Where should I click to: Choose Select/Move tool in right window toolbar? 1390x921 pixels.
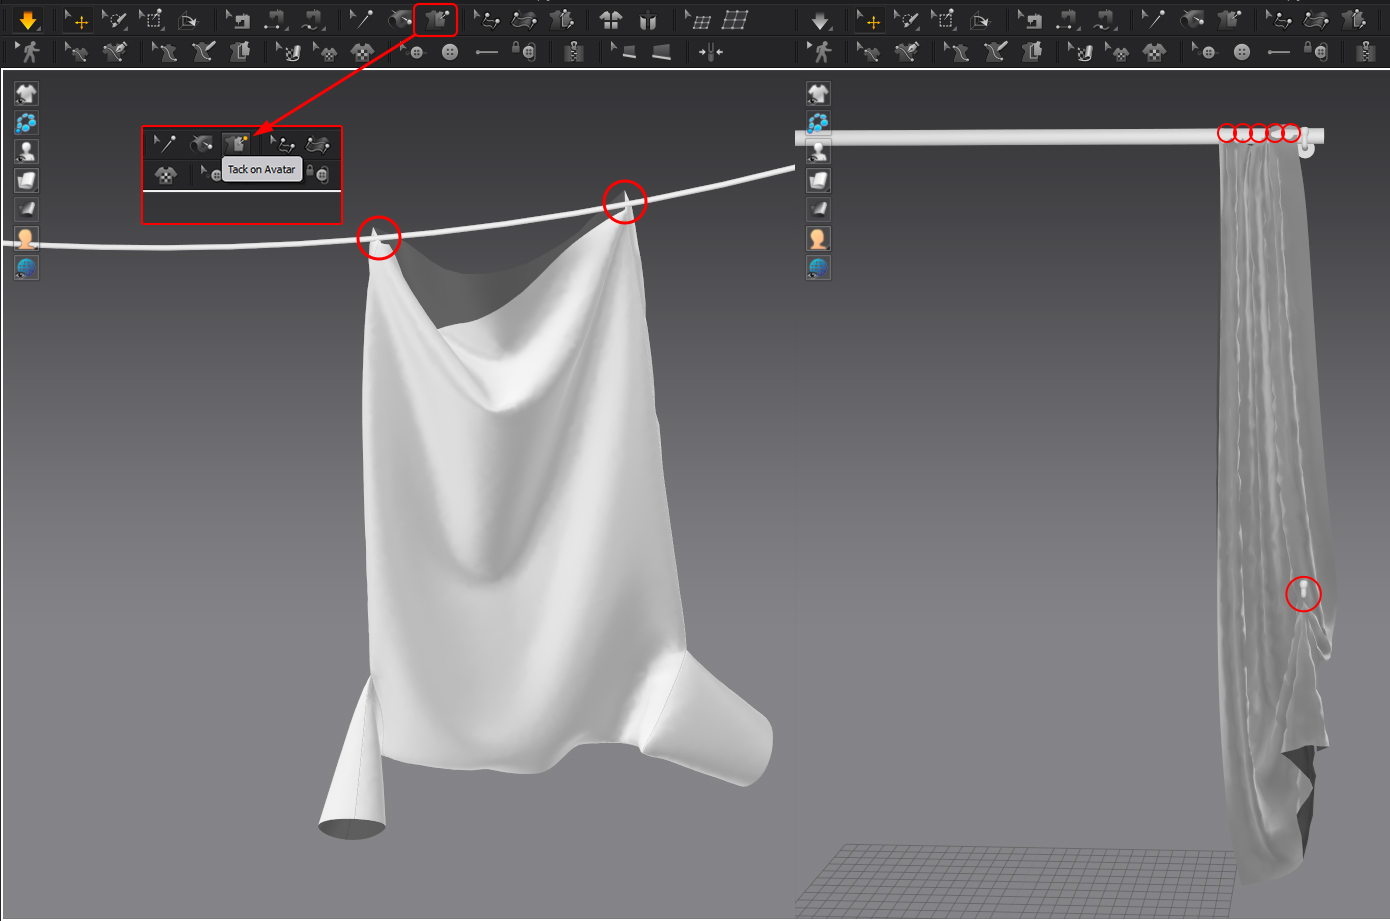pos(869,19)
